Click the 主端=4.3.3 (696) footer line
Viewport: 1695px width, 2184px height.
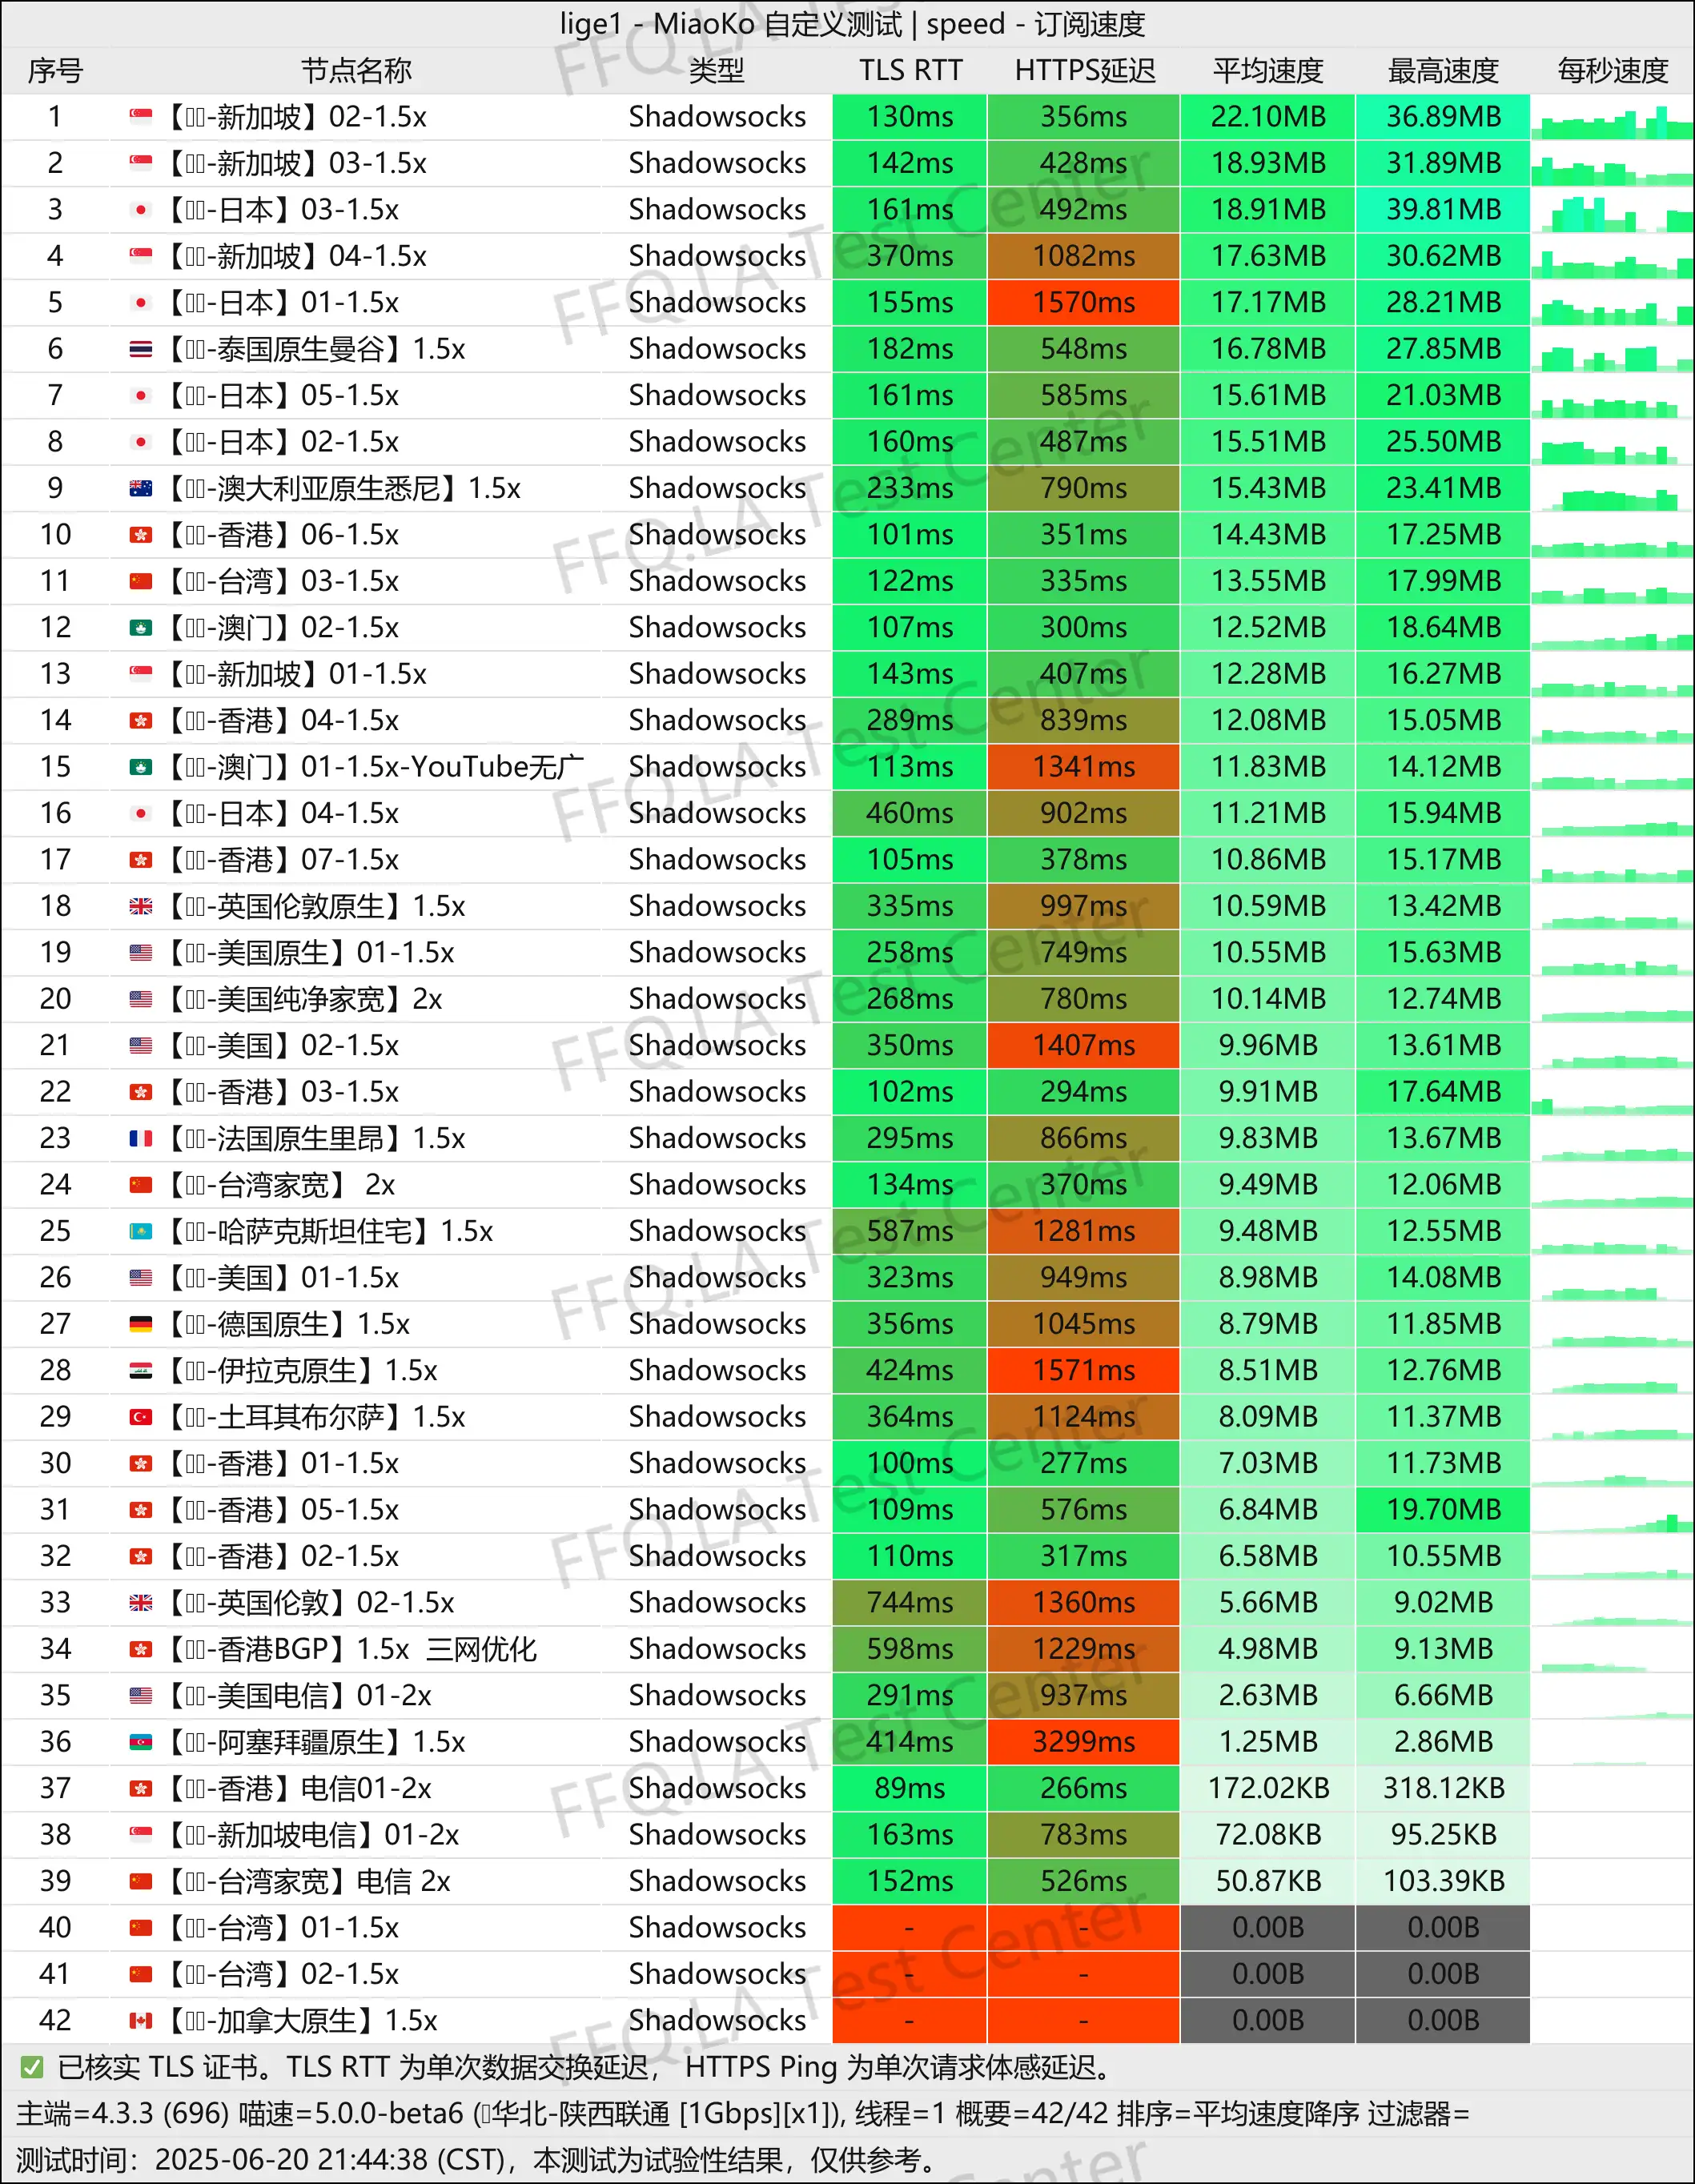(x=743, y=2113)
